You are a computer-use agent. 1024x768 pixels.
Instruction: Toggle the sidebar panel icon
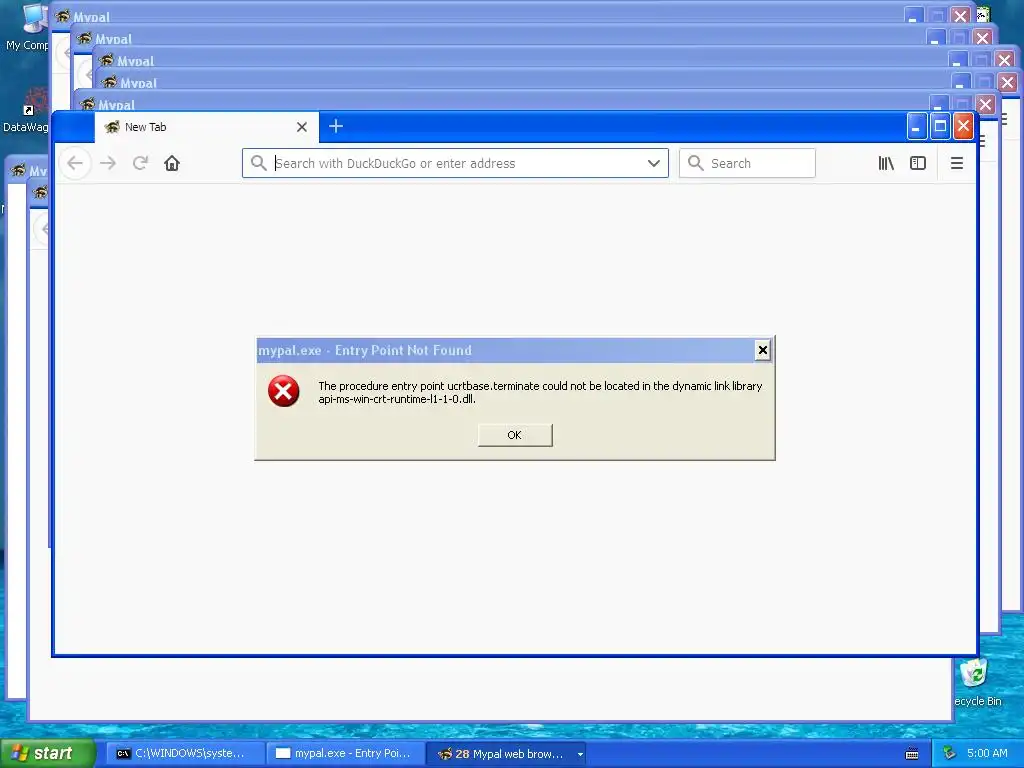point(918,163)
